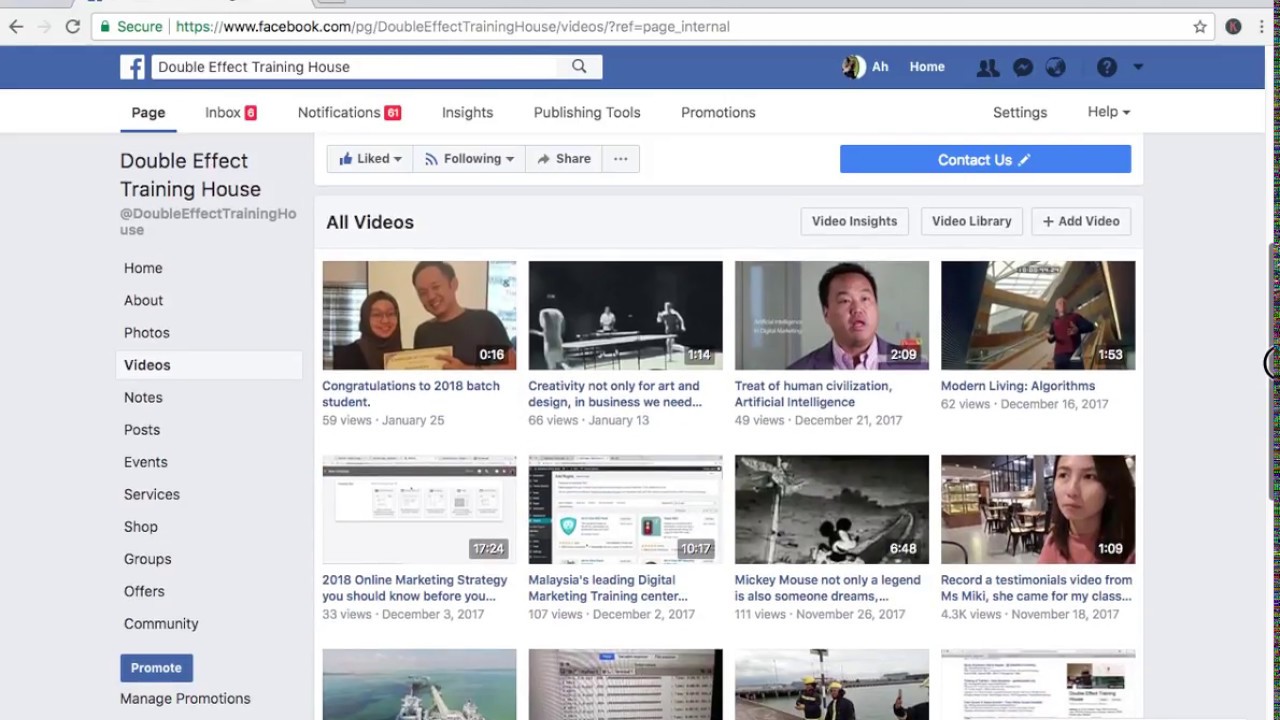Click the Add Video button
Viewport: 1280px width, 720px height.
pos(1081,221)
